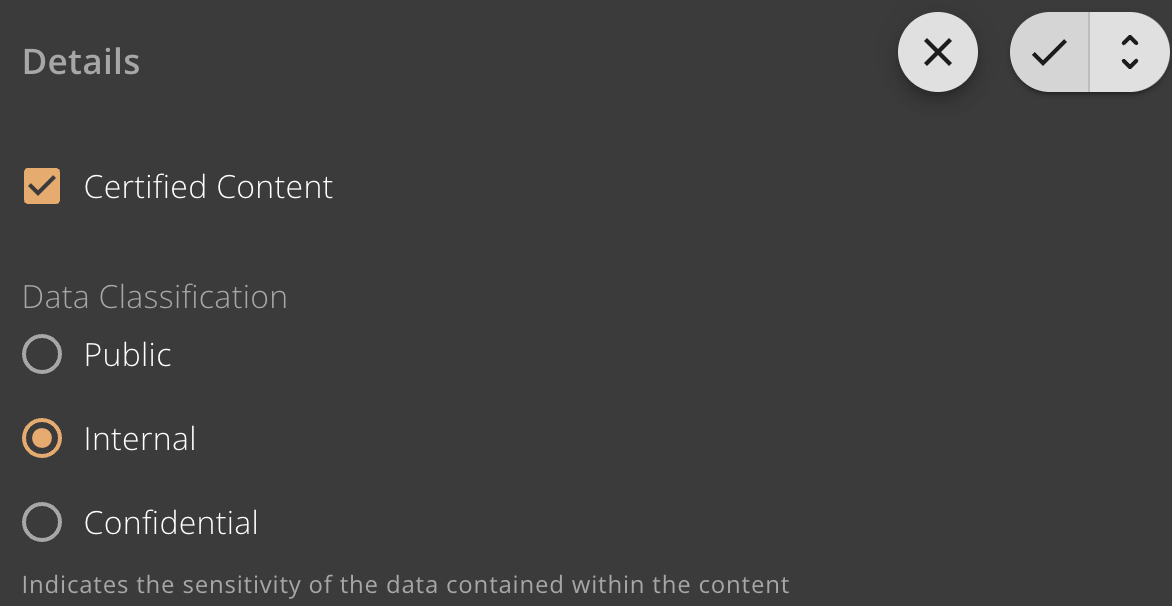The width and height of the screenshot is (1172, 606).
Task: Click the Confidential option label
Action: pyautogui.click(x=171, y=522)
